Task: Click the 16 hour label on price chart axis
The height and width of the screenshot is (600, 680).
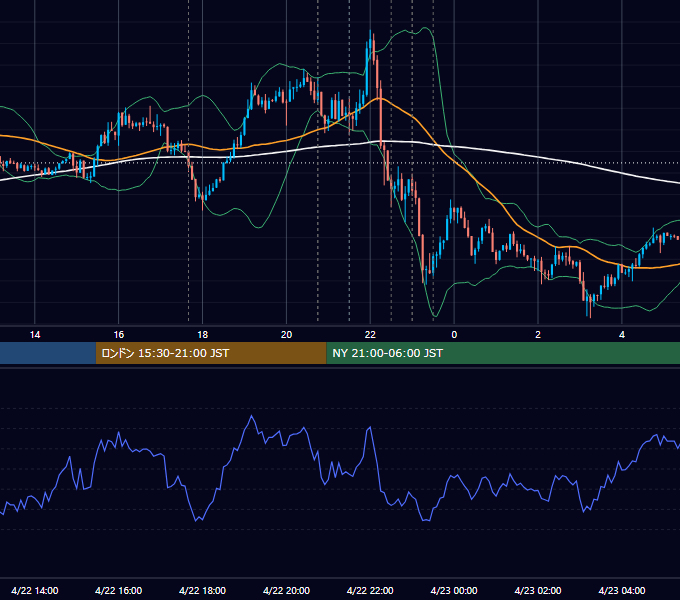Action: [x=118, y=335]
